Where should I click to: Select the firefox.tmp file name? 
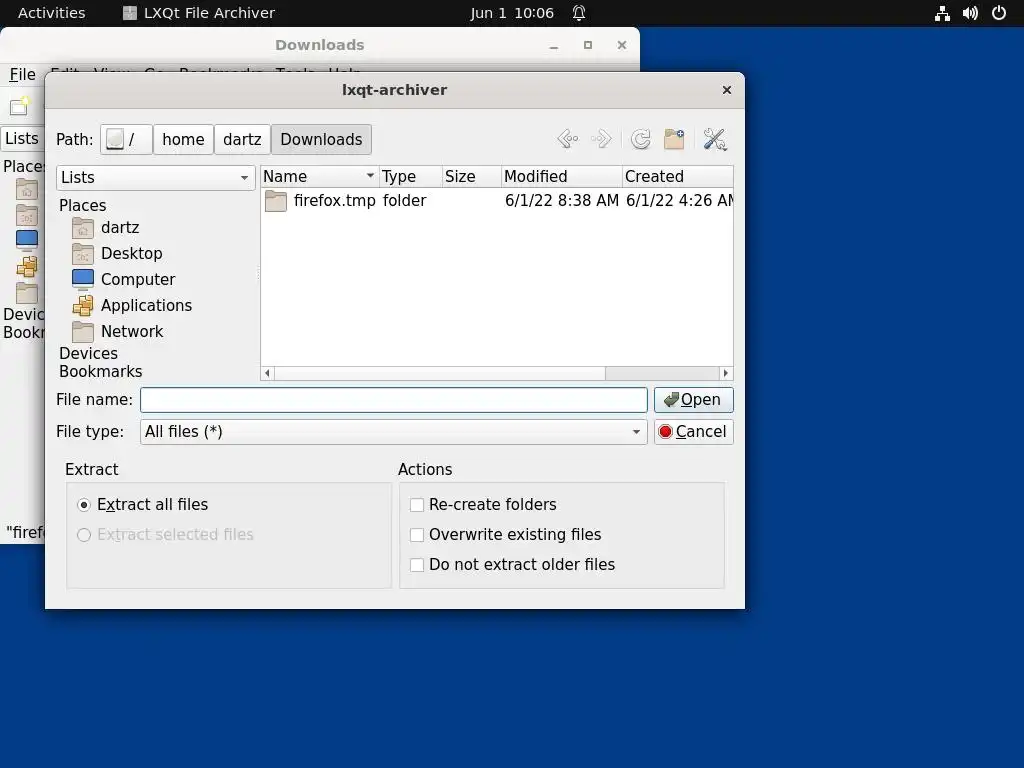pos(334,200)
